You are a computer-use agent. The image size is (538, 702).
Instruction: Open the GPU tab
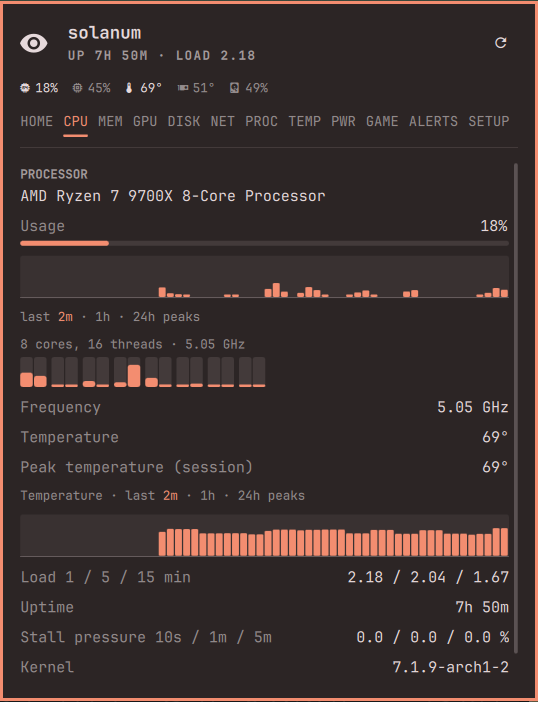click(x=145, y=121)
